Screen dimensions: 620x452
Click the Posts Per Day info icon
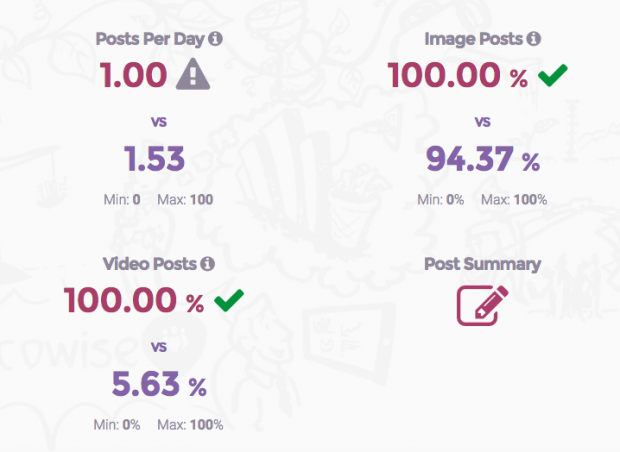(215, 39)
